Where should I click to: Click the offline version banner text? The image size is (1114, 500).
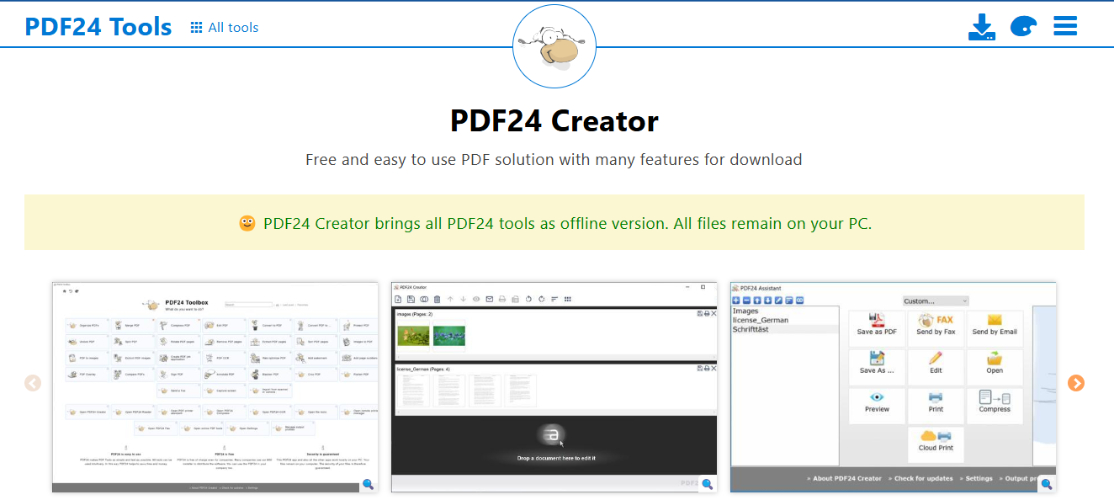(567, 224)
